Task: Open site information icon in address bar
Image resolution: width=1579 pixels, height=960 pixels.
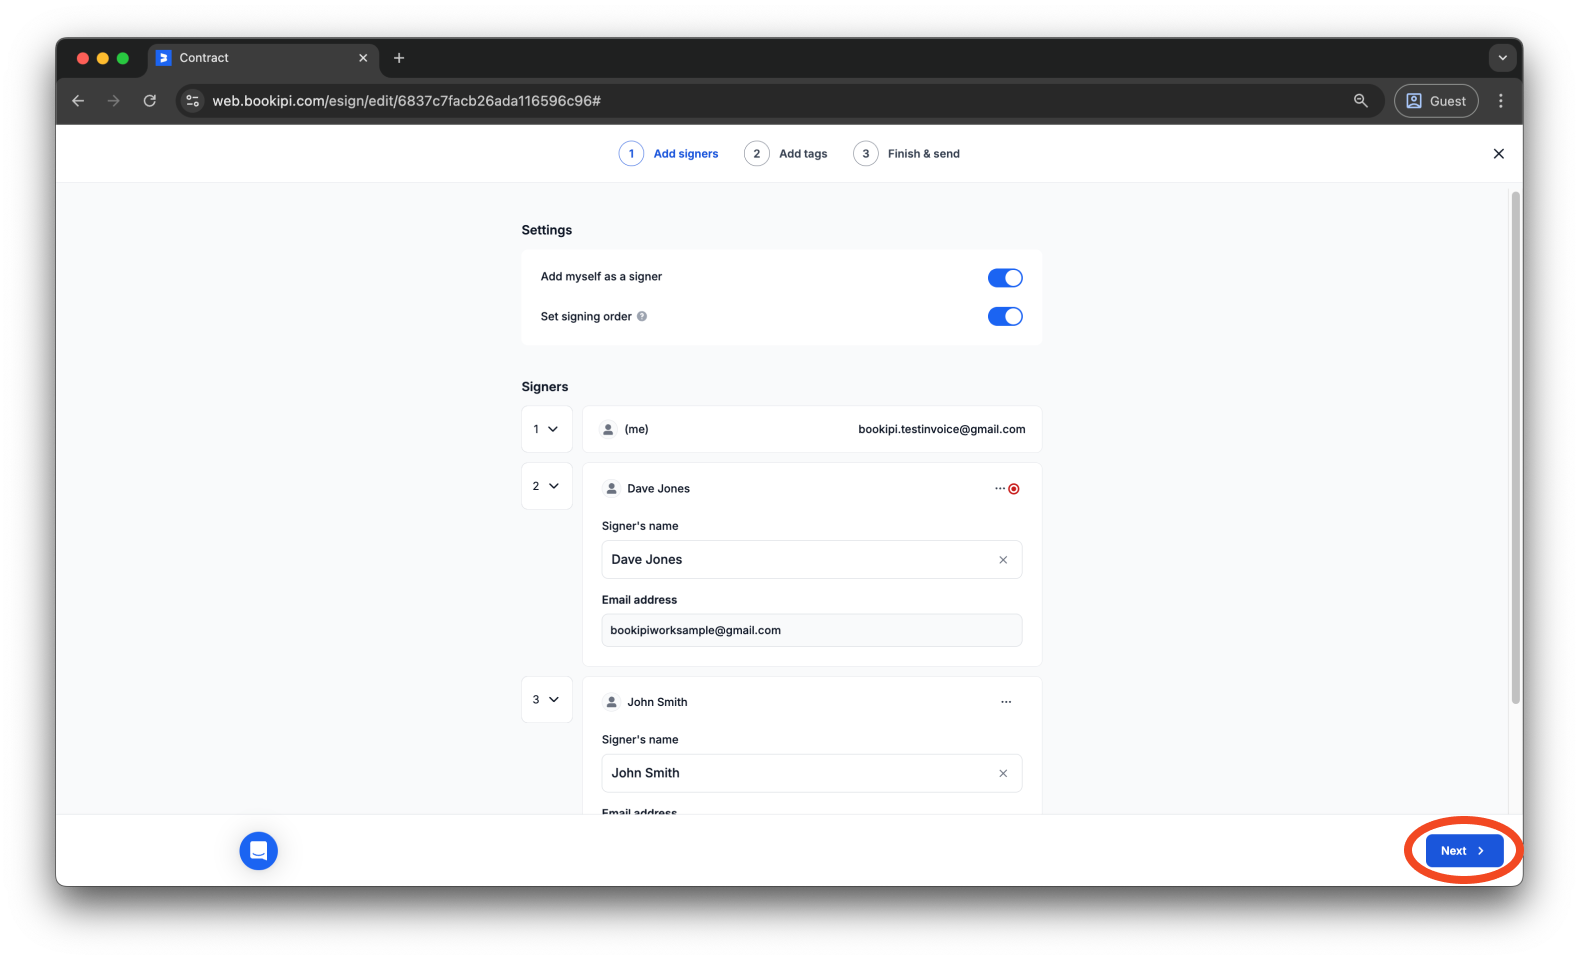Action: coord(193,101)
